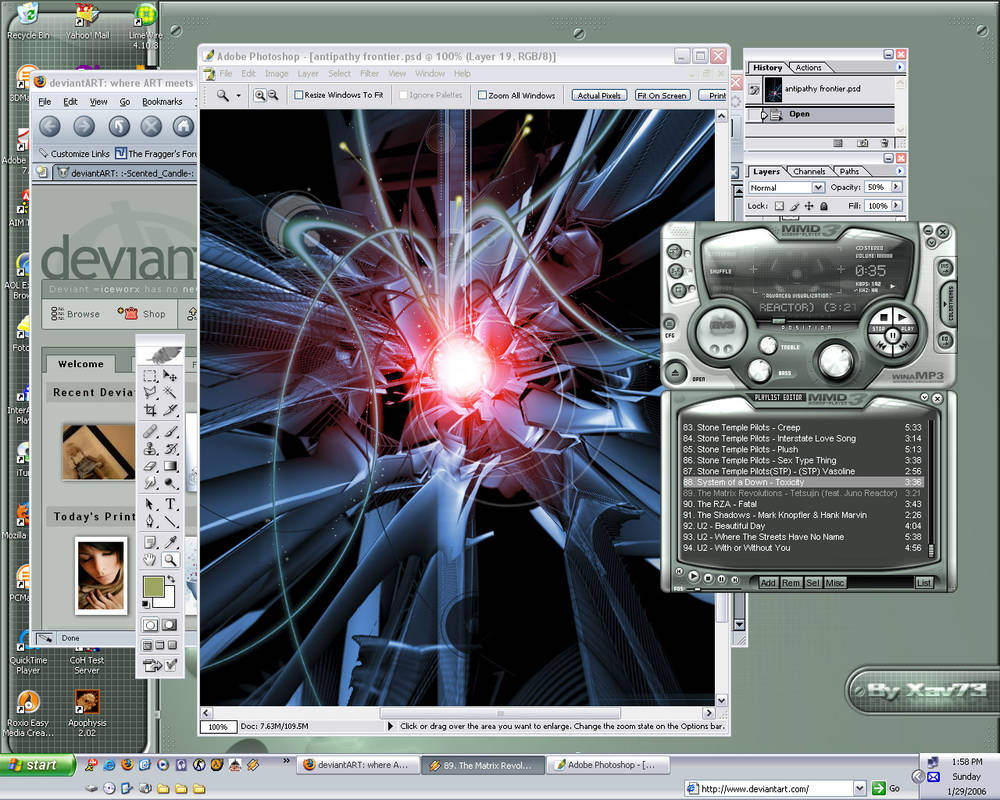
Task: Open the layer blend mode Normal dropdown
Action: 818,188
